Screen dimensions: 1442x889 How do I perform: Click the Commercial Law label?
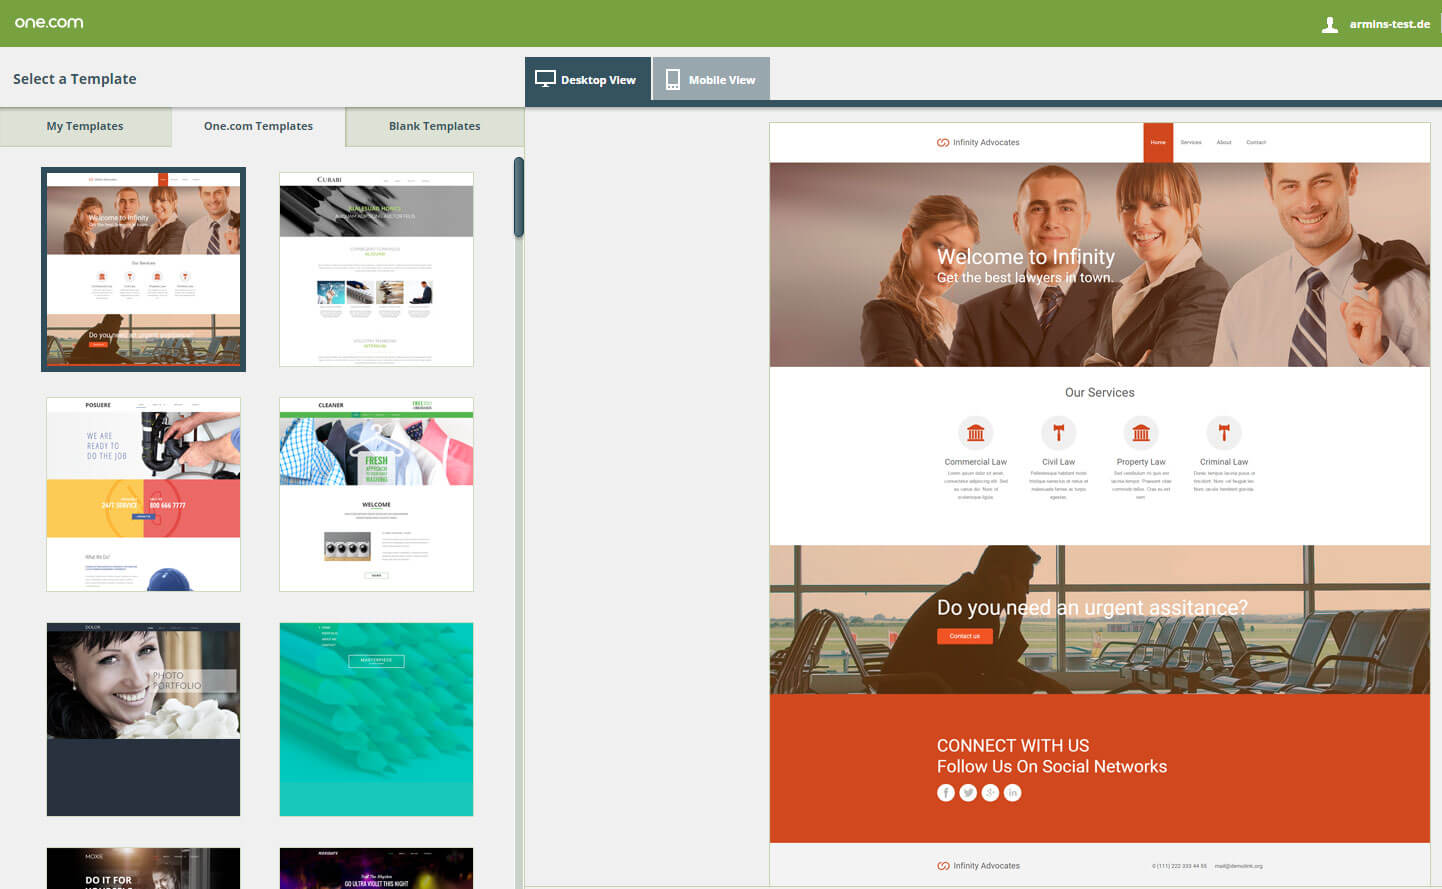pos(976,462)
